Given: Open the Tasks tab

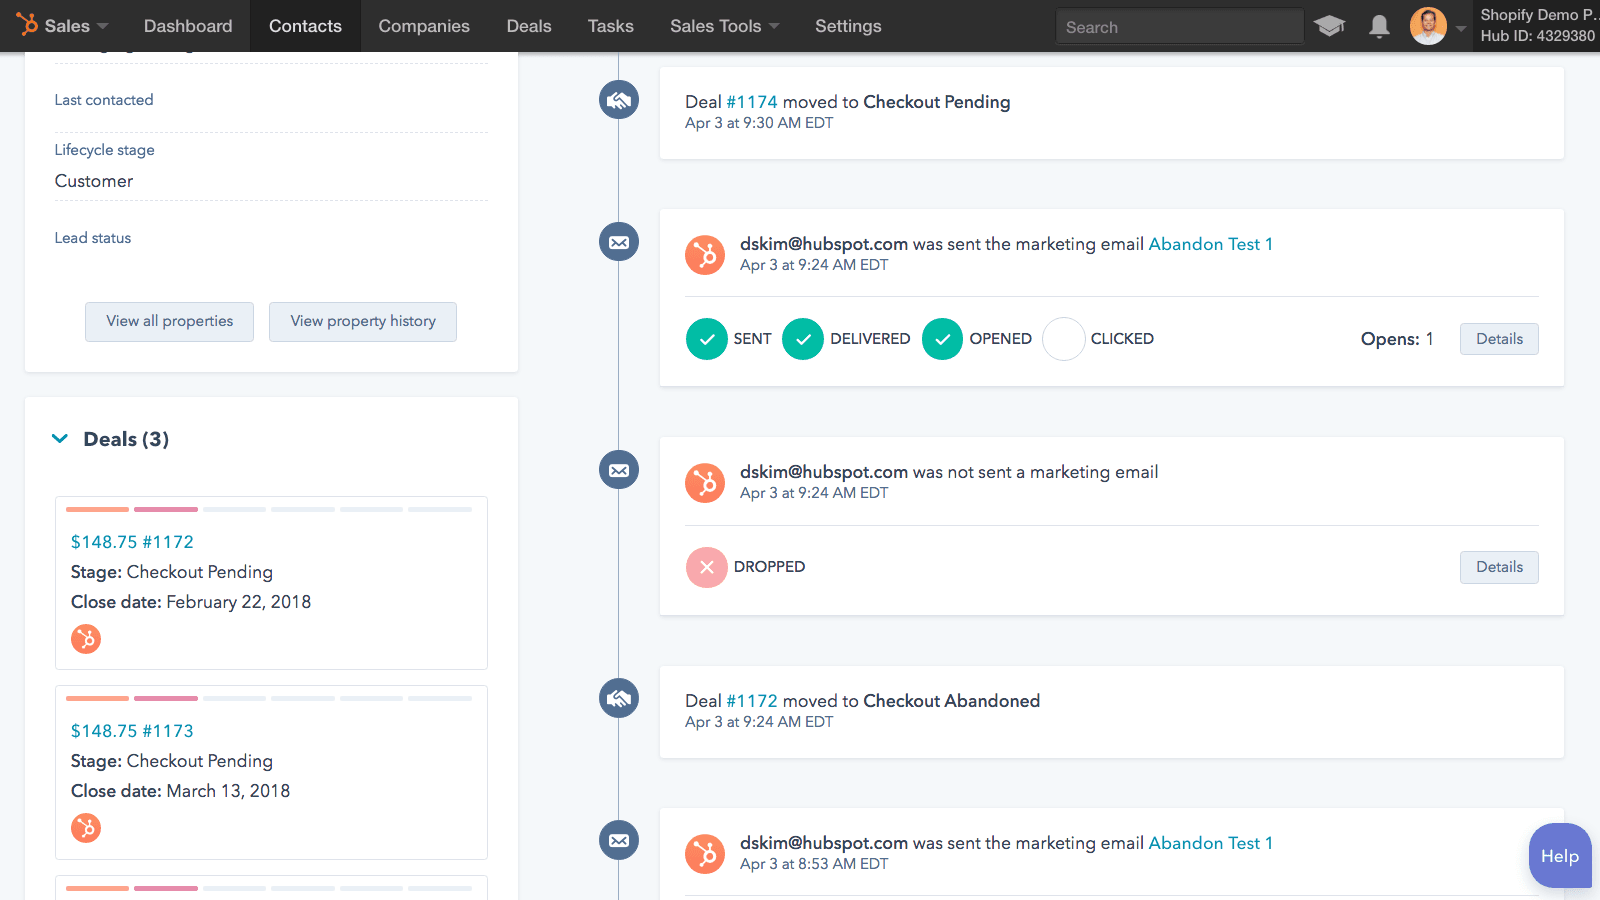Looking at the screenshot, I should [x=611, y=26].
